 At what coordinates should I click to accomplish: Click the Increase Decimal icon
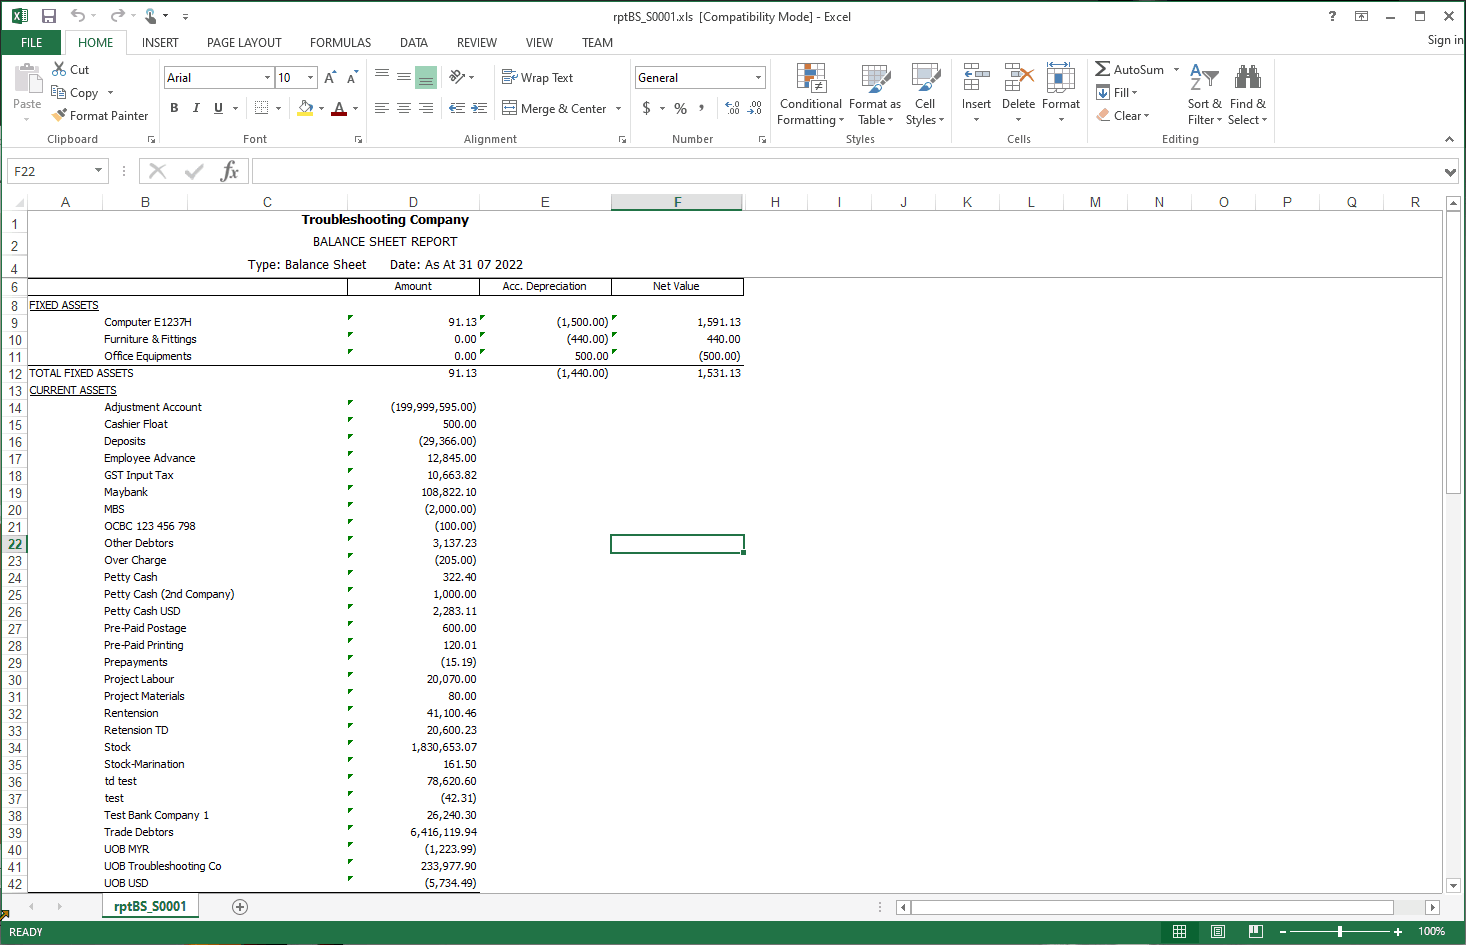coord(731,107)
